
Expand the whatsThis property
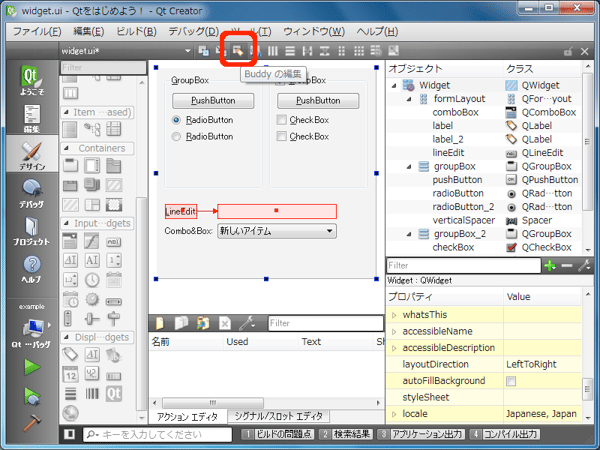coord(393,314)
